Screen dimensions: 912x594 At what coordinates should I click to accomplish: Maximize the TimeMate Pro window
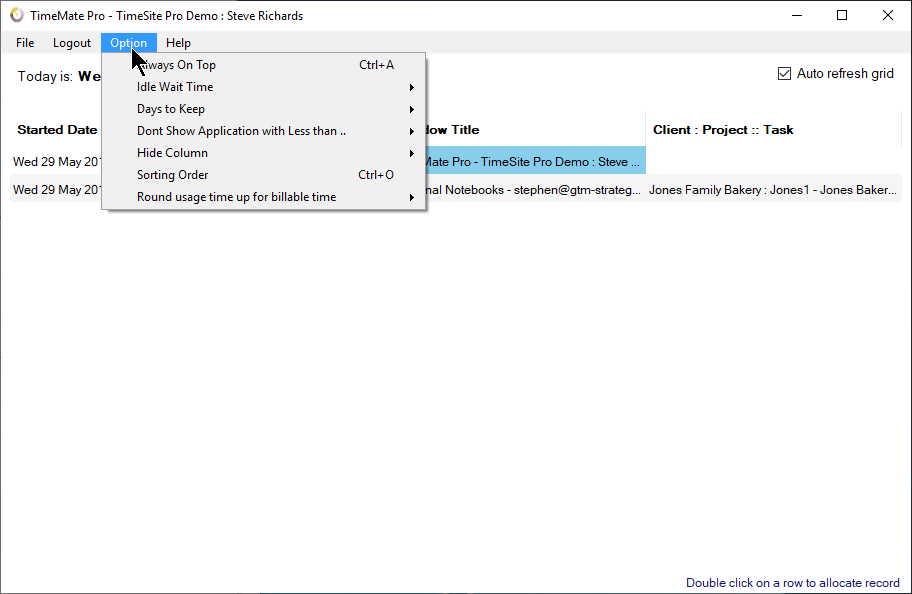coord(842,15)
